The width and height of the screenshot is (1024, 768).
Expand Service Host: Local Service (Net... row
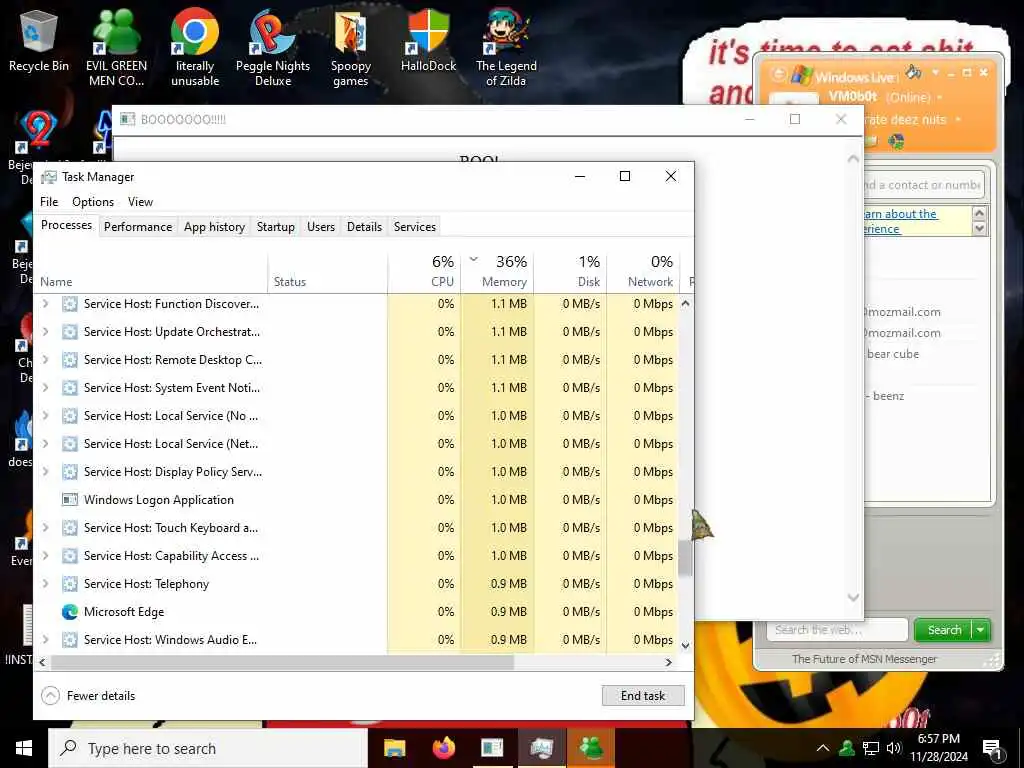click(x=46, y=444)
